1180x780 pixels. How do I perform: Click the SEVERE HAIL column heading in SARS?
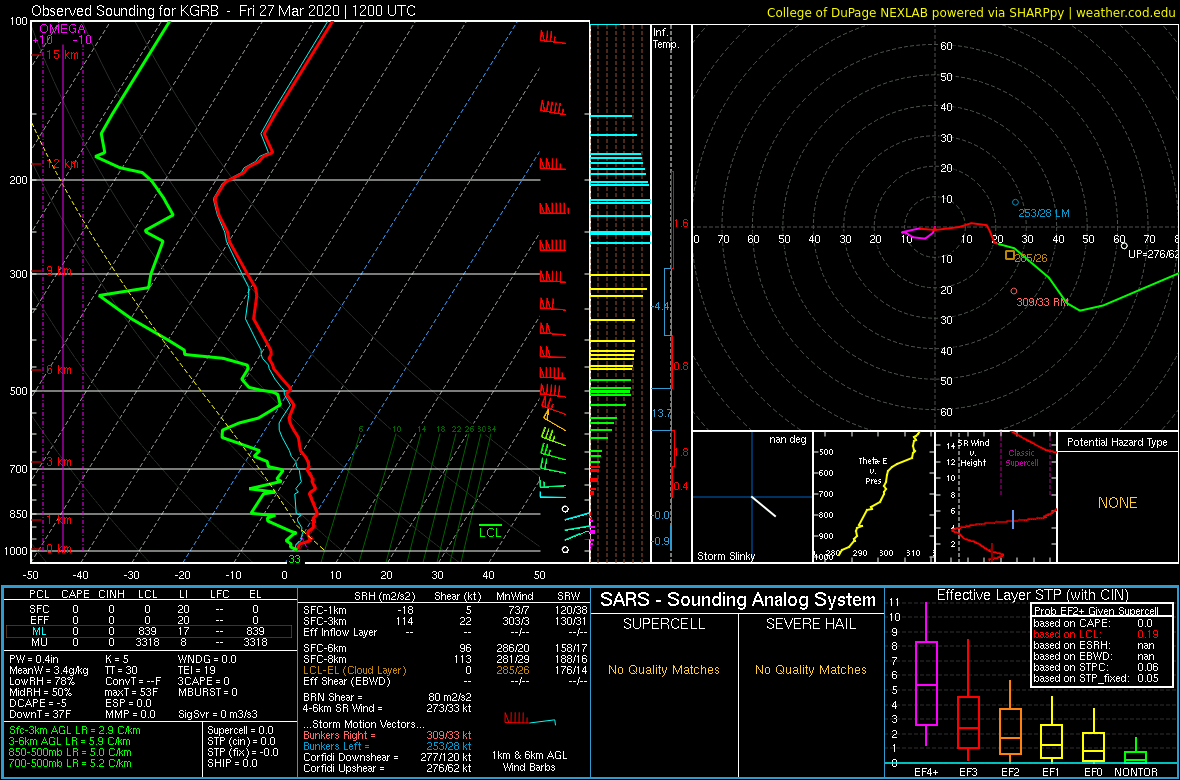coord(812,625)
